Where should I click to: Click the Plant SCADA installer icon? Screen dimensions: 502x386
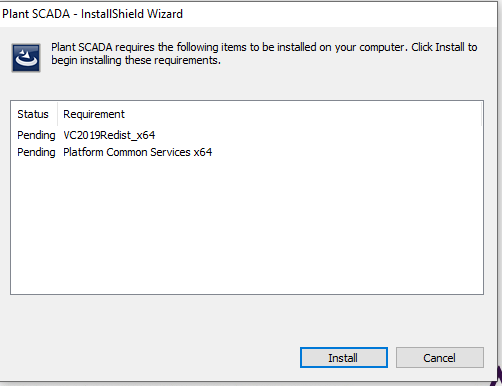tap(26, 58)
